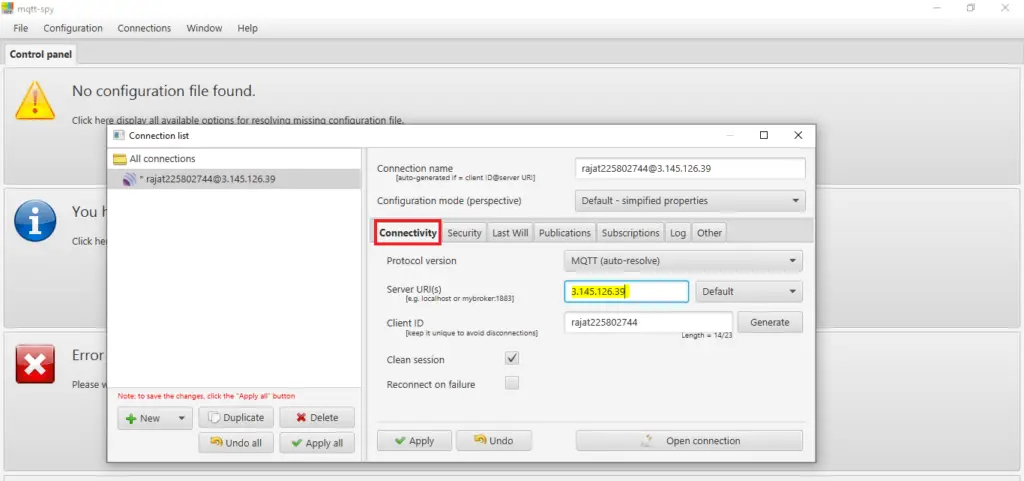Click the No configuration file found heading
Screen dimensions: 1024x481
(163, 91)
